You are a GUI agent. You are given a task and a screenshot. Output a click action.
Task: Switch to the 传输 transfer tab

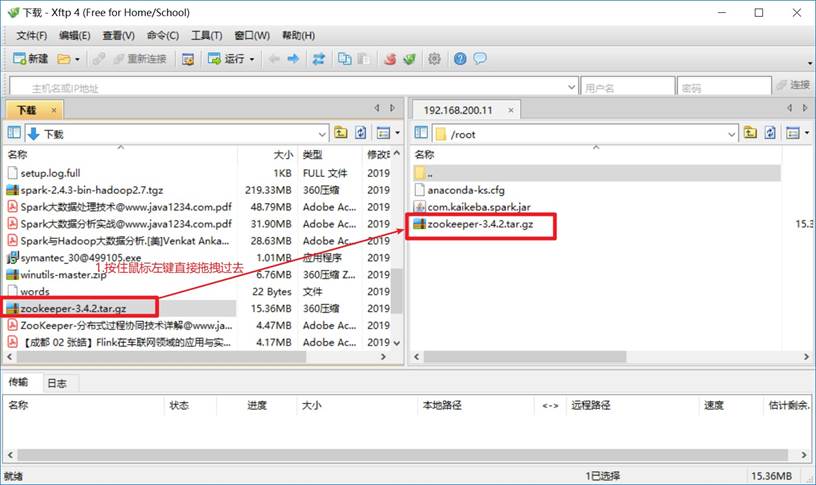pos(18,382)
